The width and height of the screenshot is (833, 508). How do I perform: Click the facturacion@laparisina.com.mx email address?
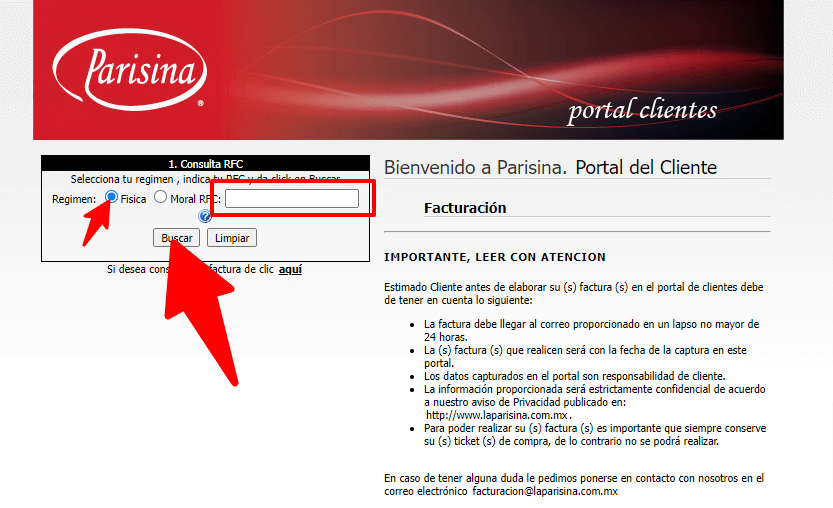(x=544, y=492)
